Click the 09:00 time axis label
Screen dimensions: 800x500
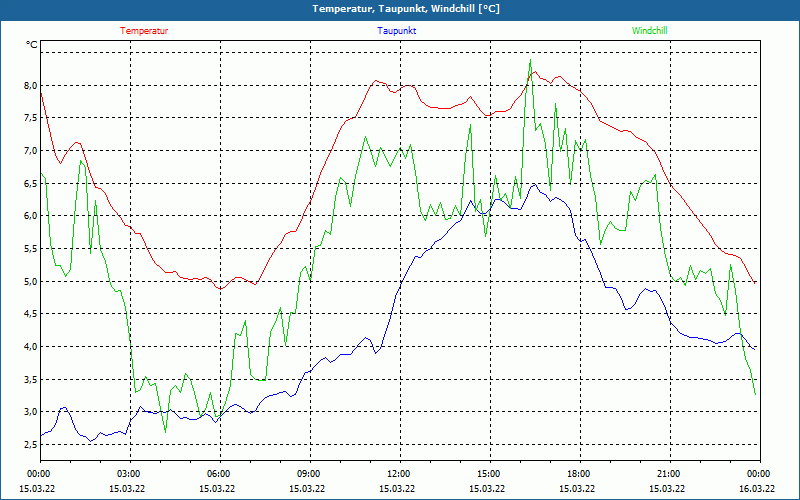pyautogui.click(x=310, y=474)
